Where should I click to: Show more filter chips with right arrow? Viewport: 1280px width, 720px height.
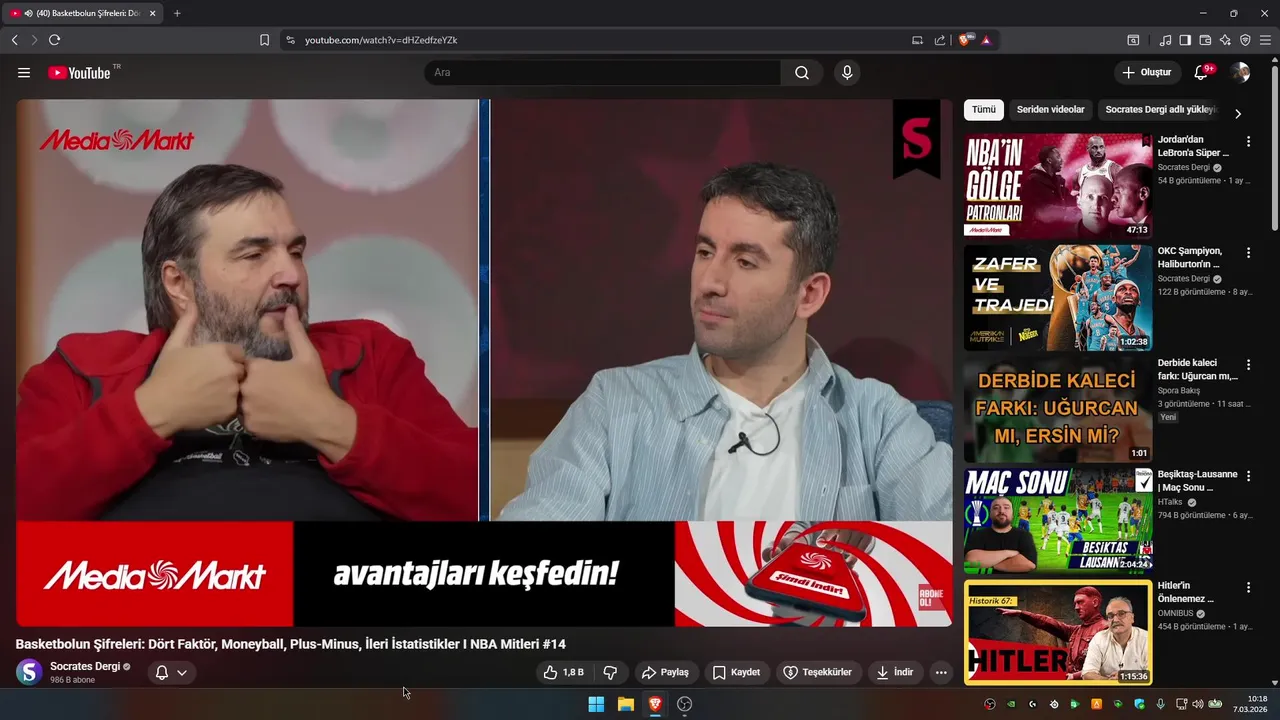click(x=1238, y=113)
